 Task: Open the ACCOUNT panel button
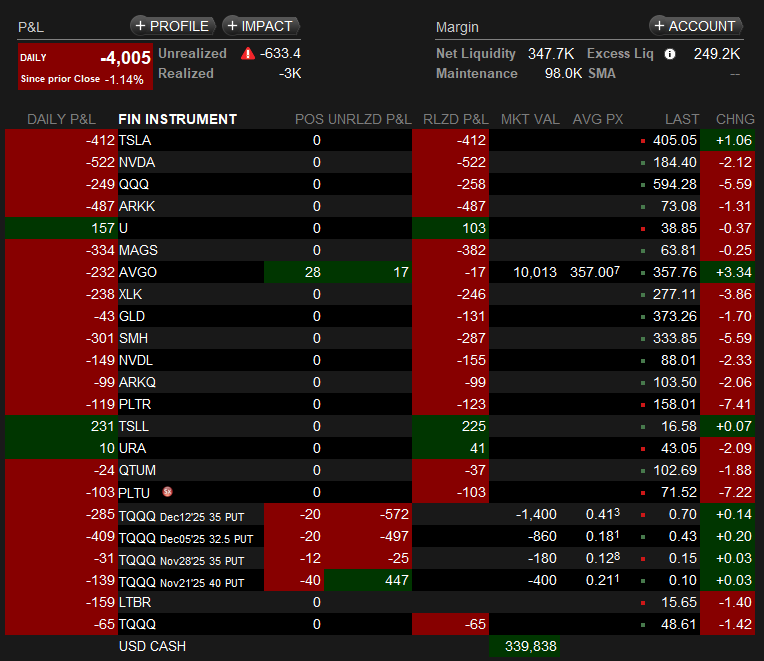pos(695,26)
